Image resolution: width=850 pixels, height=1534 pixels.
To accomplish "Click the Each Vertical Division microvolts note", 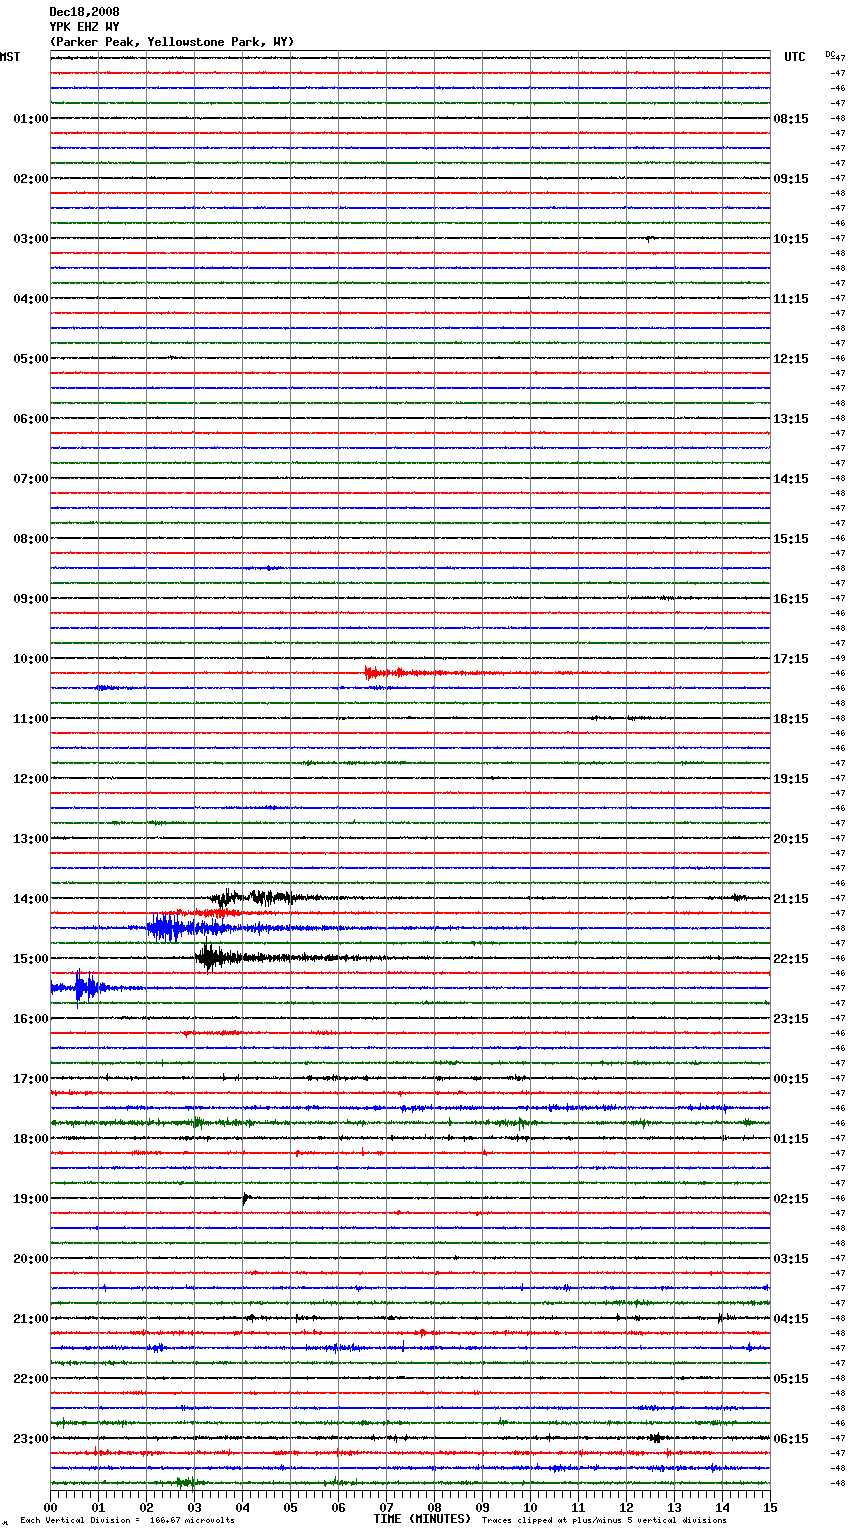I will [127, 1520].
